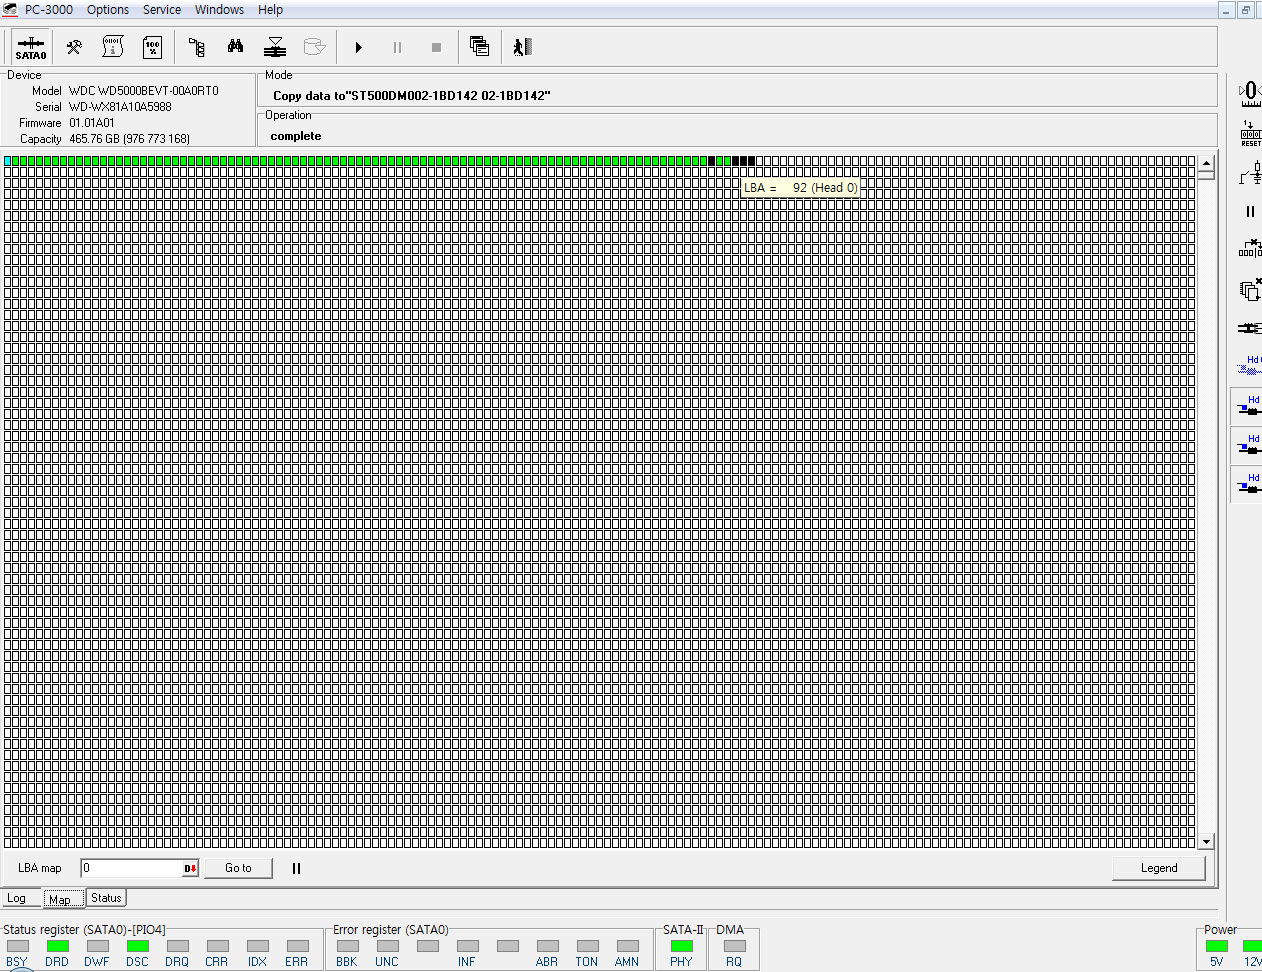The image size is (1262, 972).
Task: Click the SATA0 port selector icon
Action: click(x=30, y=47)
